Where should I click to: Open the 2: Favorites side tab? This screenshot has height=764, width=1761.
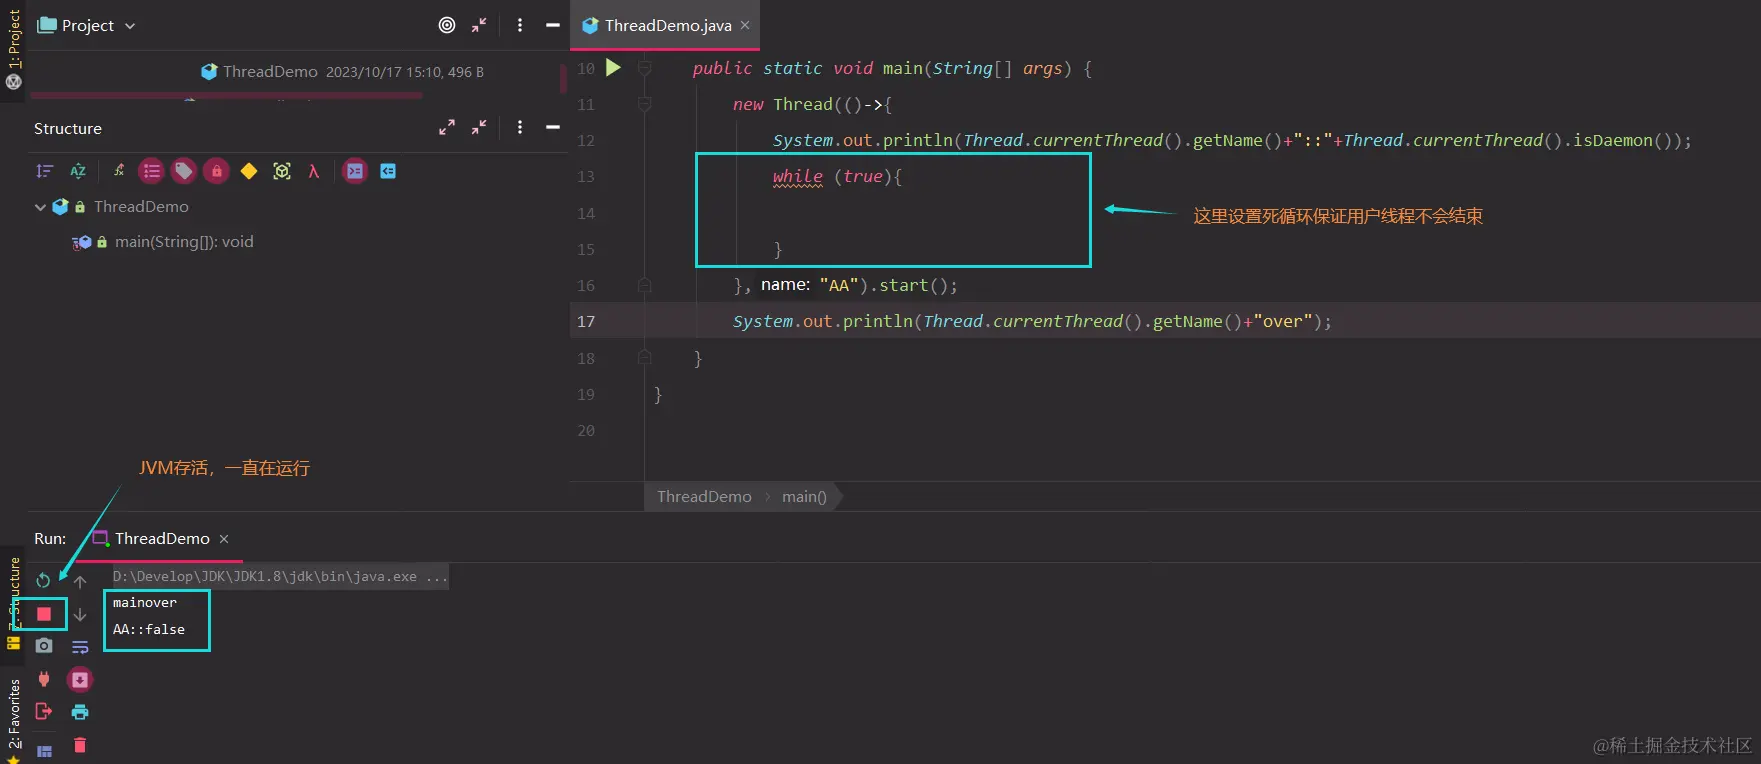[x=14, y=713]
